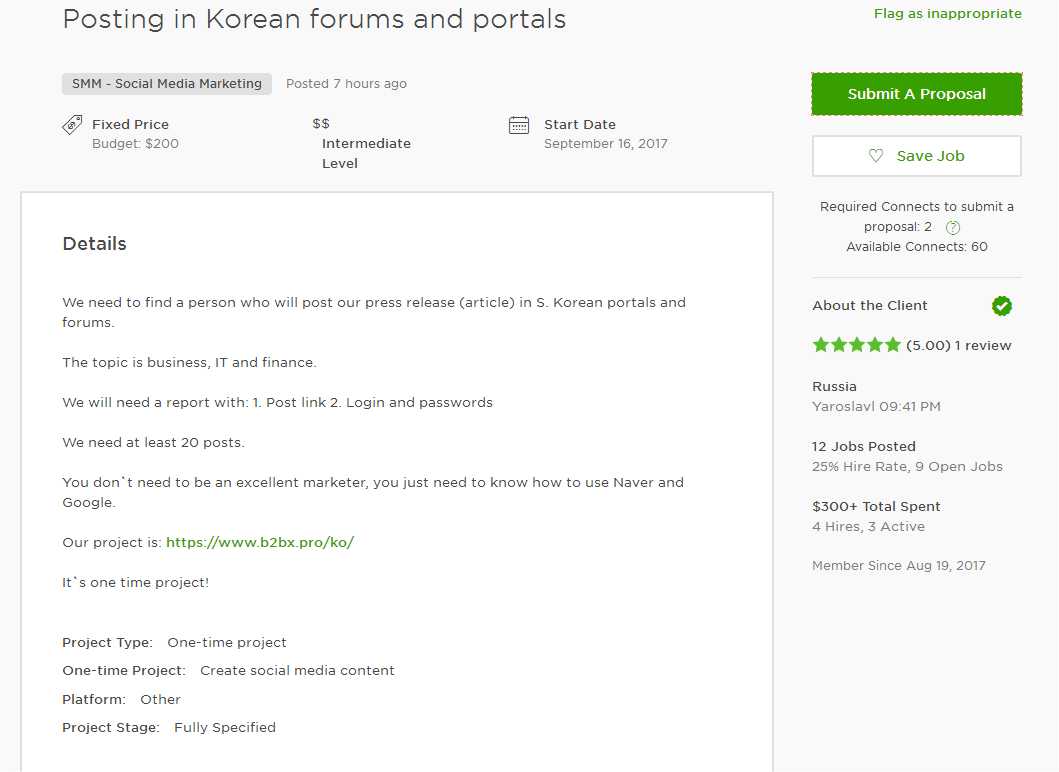Image resolution: width=1059 pixels, height=772 pixels.
Task: Click the 12 Jobs Posted stat
Action: 864,447
